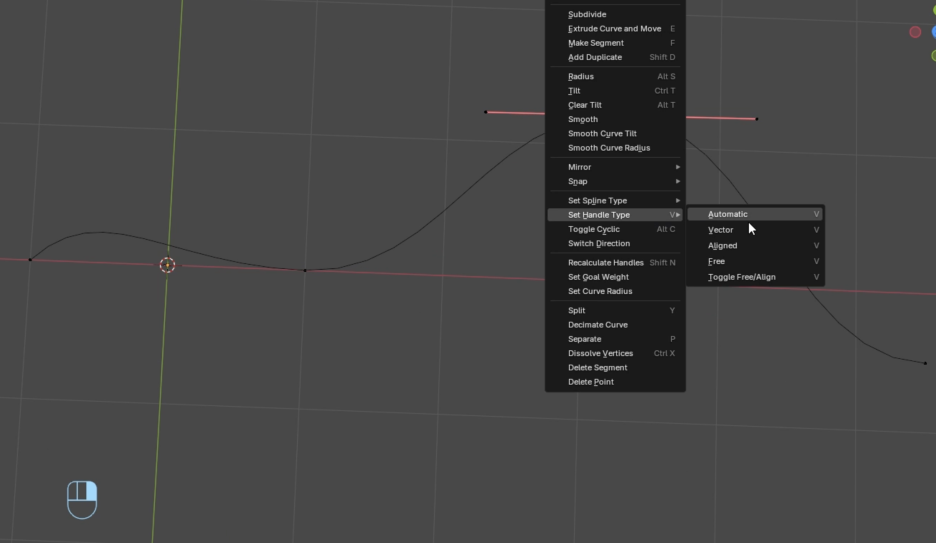The image size is (936, 543).
Task: Click Dissolve Vertices entry
Action: coord(615,353)
